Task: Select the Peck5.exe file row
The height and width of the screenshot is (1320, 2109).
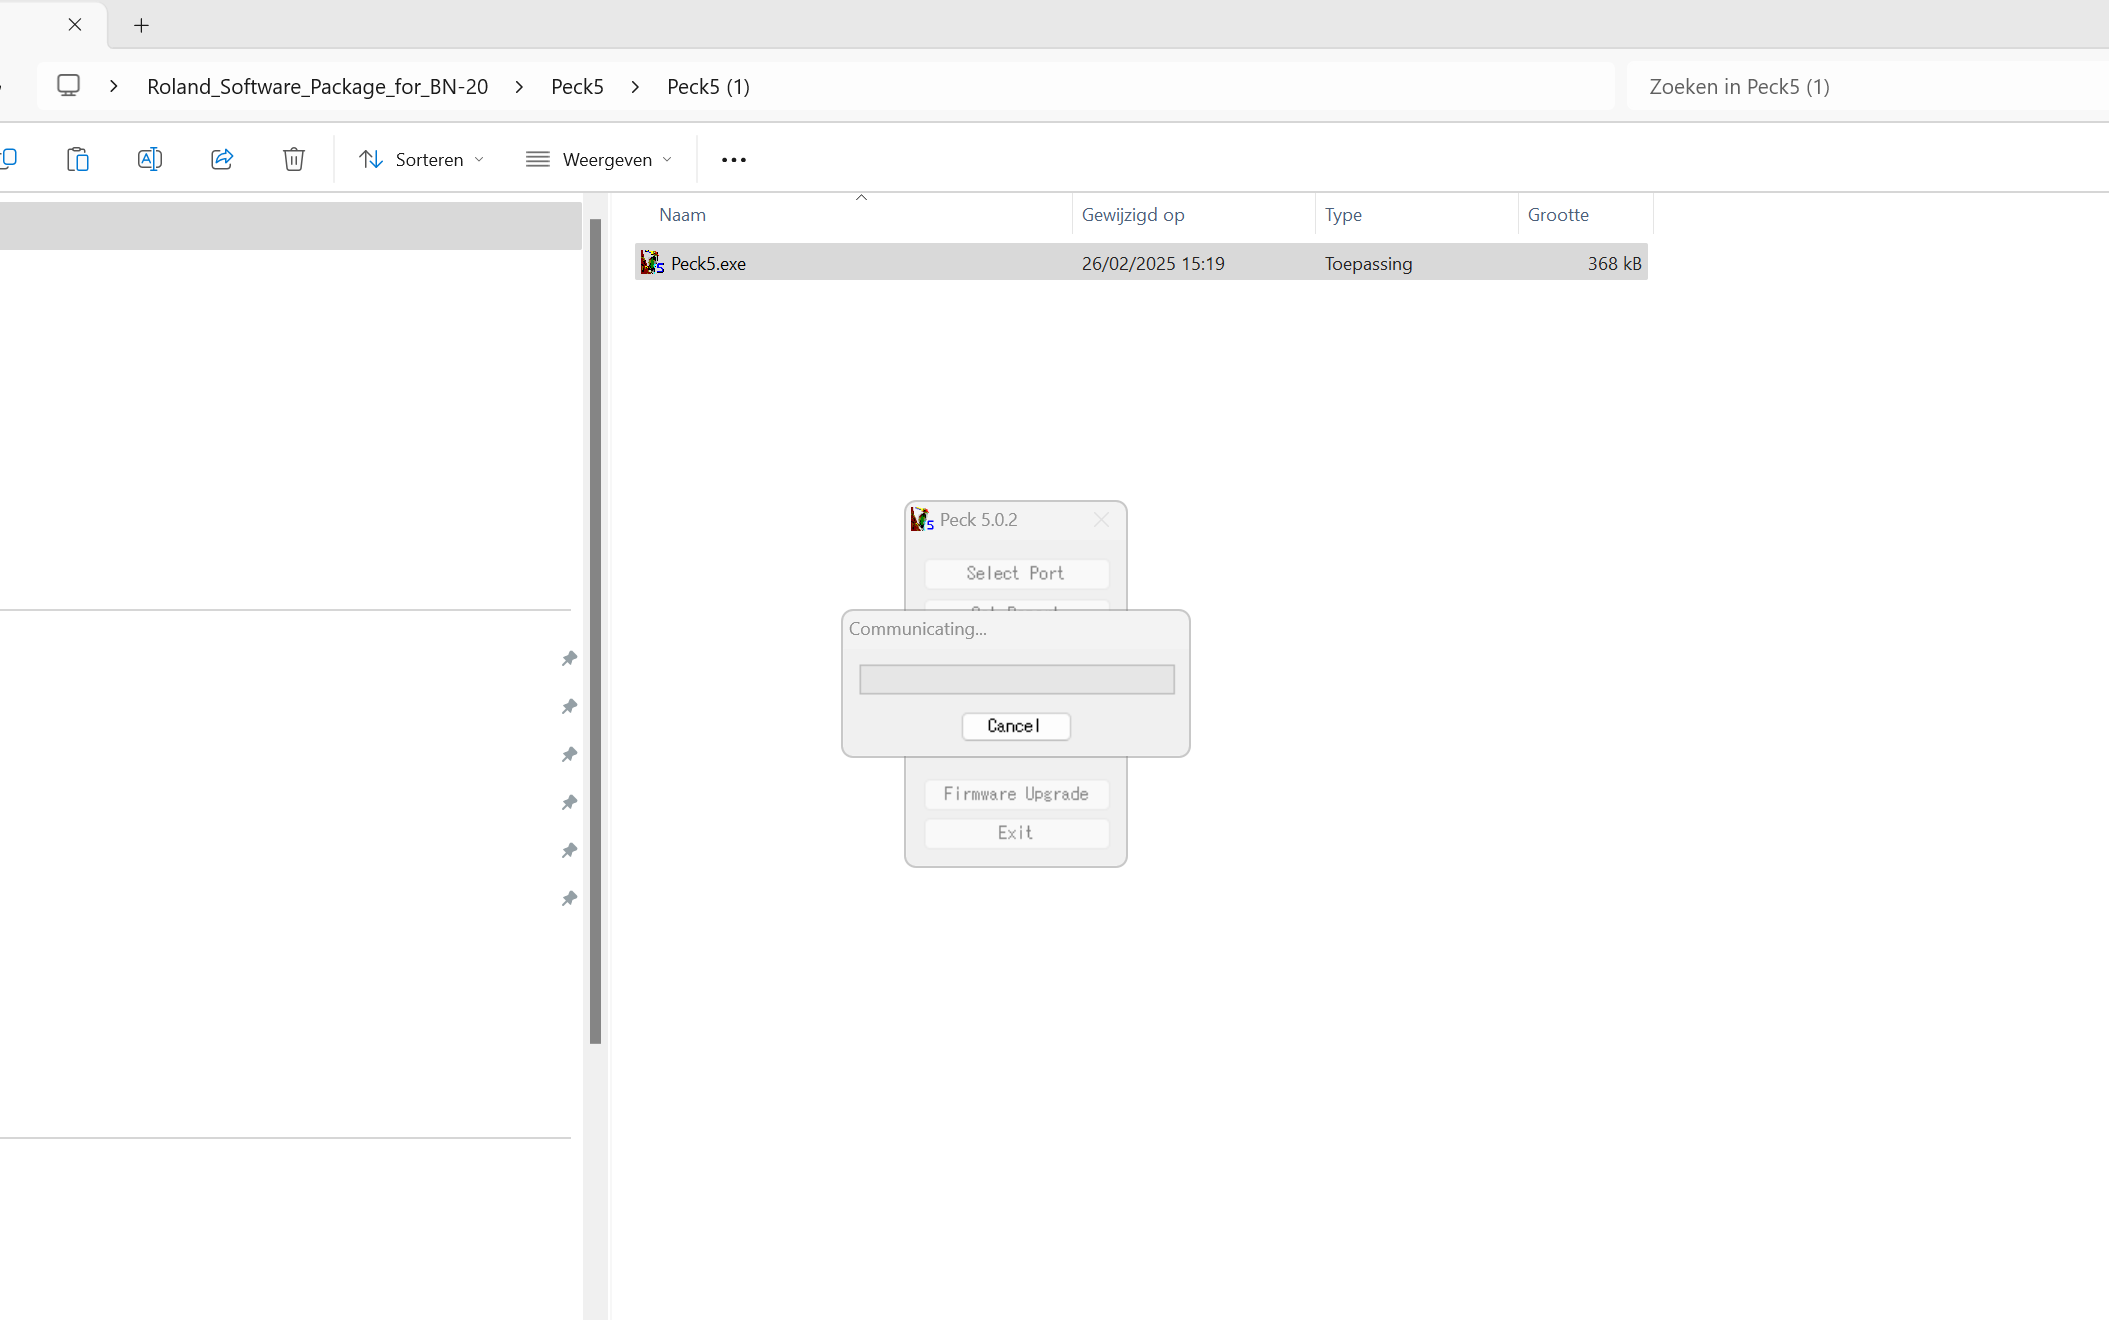Action: [1141, 263]
